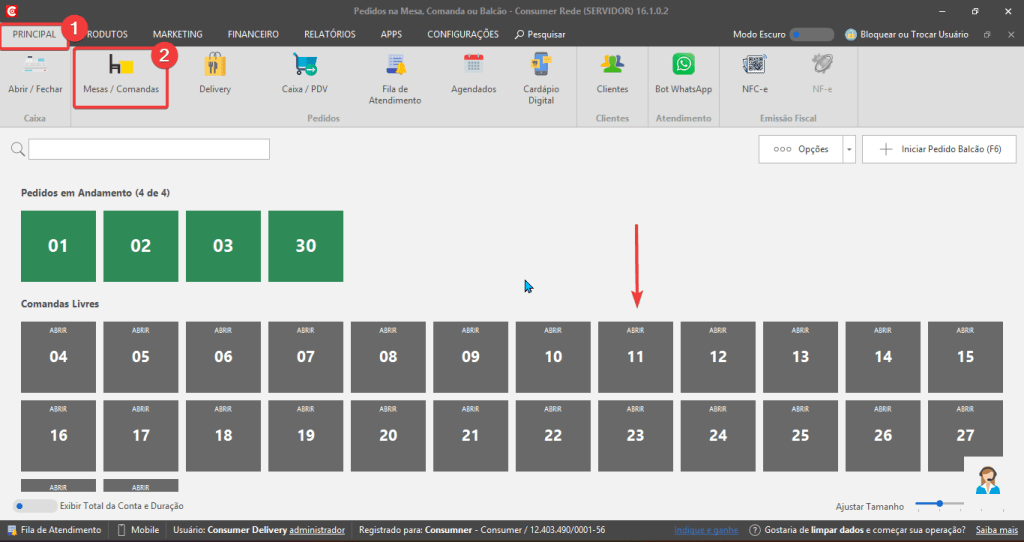This screenshot has height=542, width=1024.
Task: Switch to the CONFIGURAÇÕES tab
Action: [463, 35]
